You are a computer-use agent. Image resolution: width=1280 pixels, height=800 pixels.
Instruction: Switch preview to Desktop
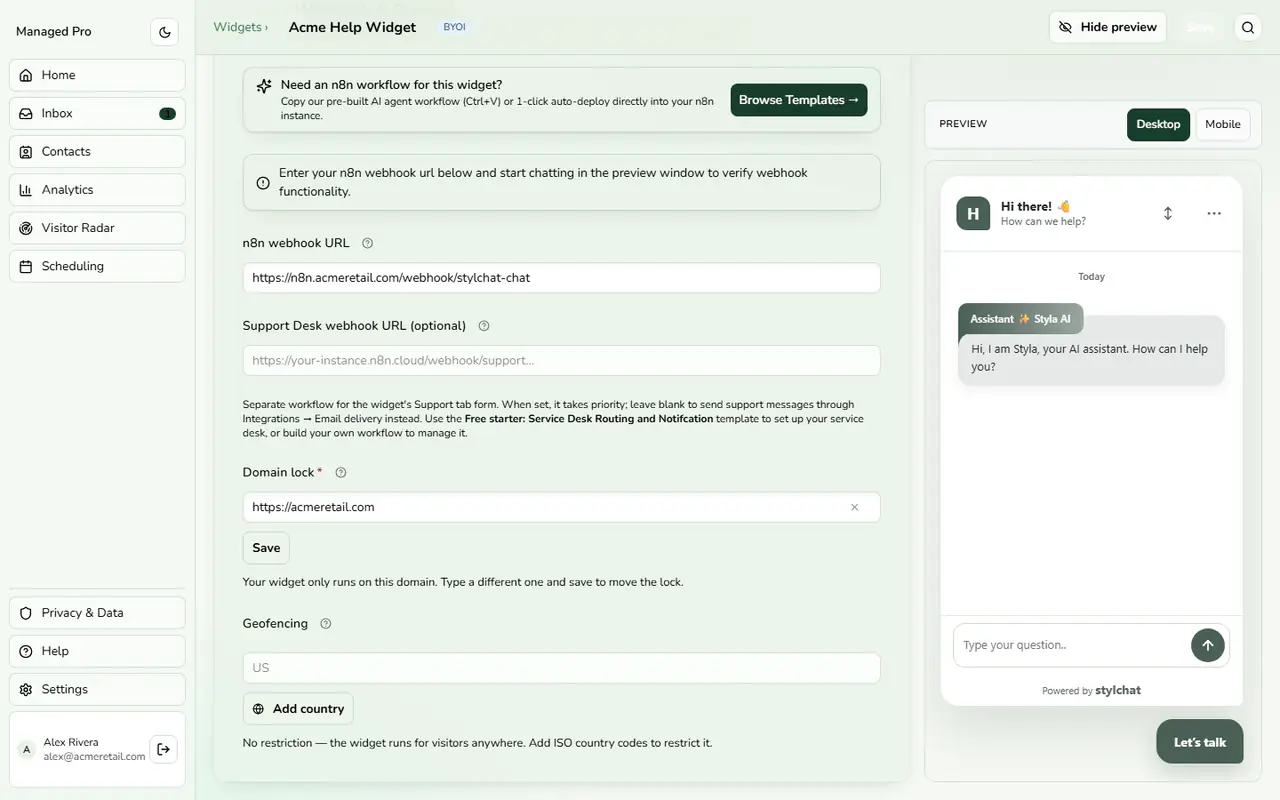pos(1158,124)
